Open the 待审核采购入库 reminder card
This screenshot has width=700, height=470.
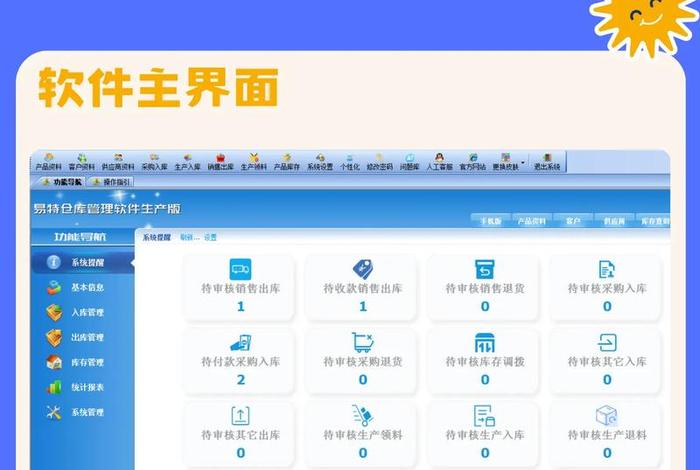click(607, 287)
